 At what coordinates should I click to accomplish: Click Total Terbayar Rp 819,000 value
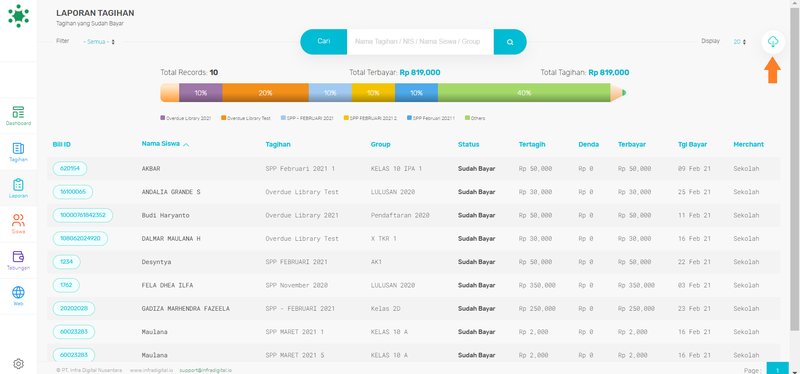(x=420, y=72)
